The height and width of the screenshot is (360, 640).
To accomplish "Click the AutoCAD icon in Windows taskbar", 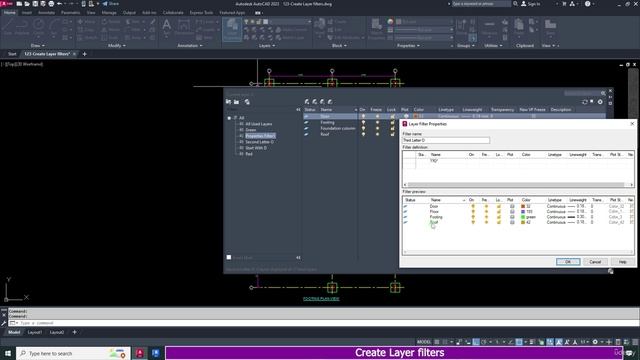I will click(140, 353).
